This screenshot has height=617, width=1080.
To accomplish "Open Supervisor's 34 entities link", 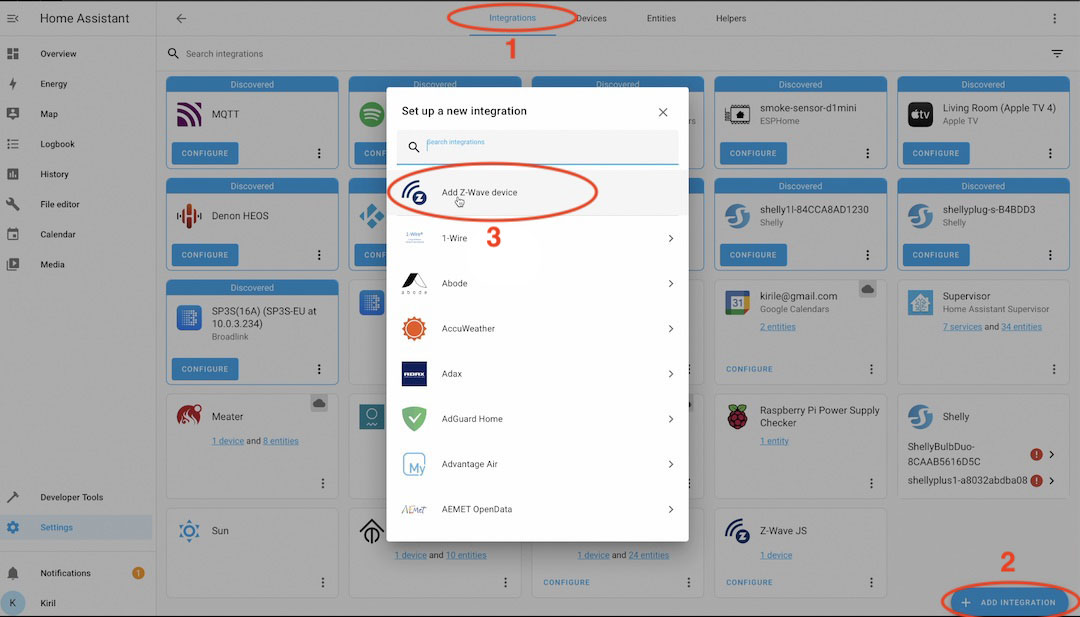I will 1021,327.
